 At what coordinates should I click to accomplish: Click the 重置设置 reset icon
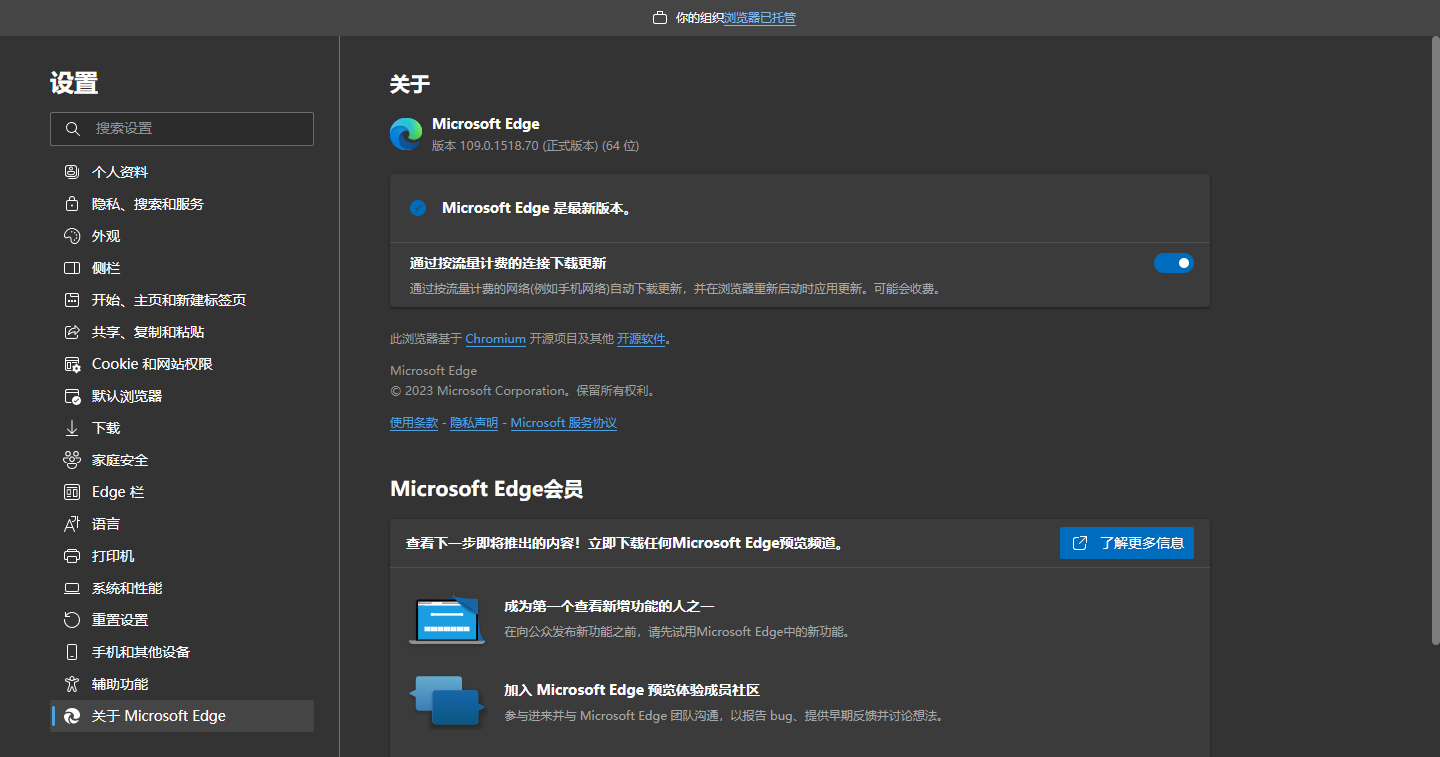tap(71, 619)
